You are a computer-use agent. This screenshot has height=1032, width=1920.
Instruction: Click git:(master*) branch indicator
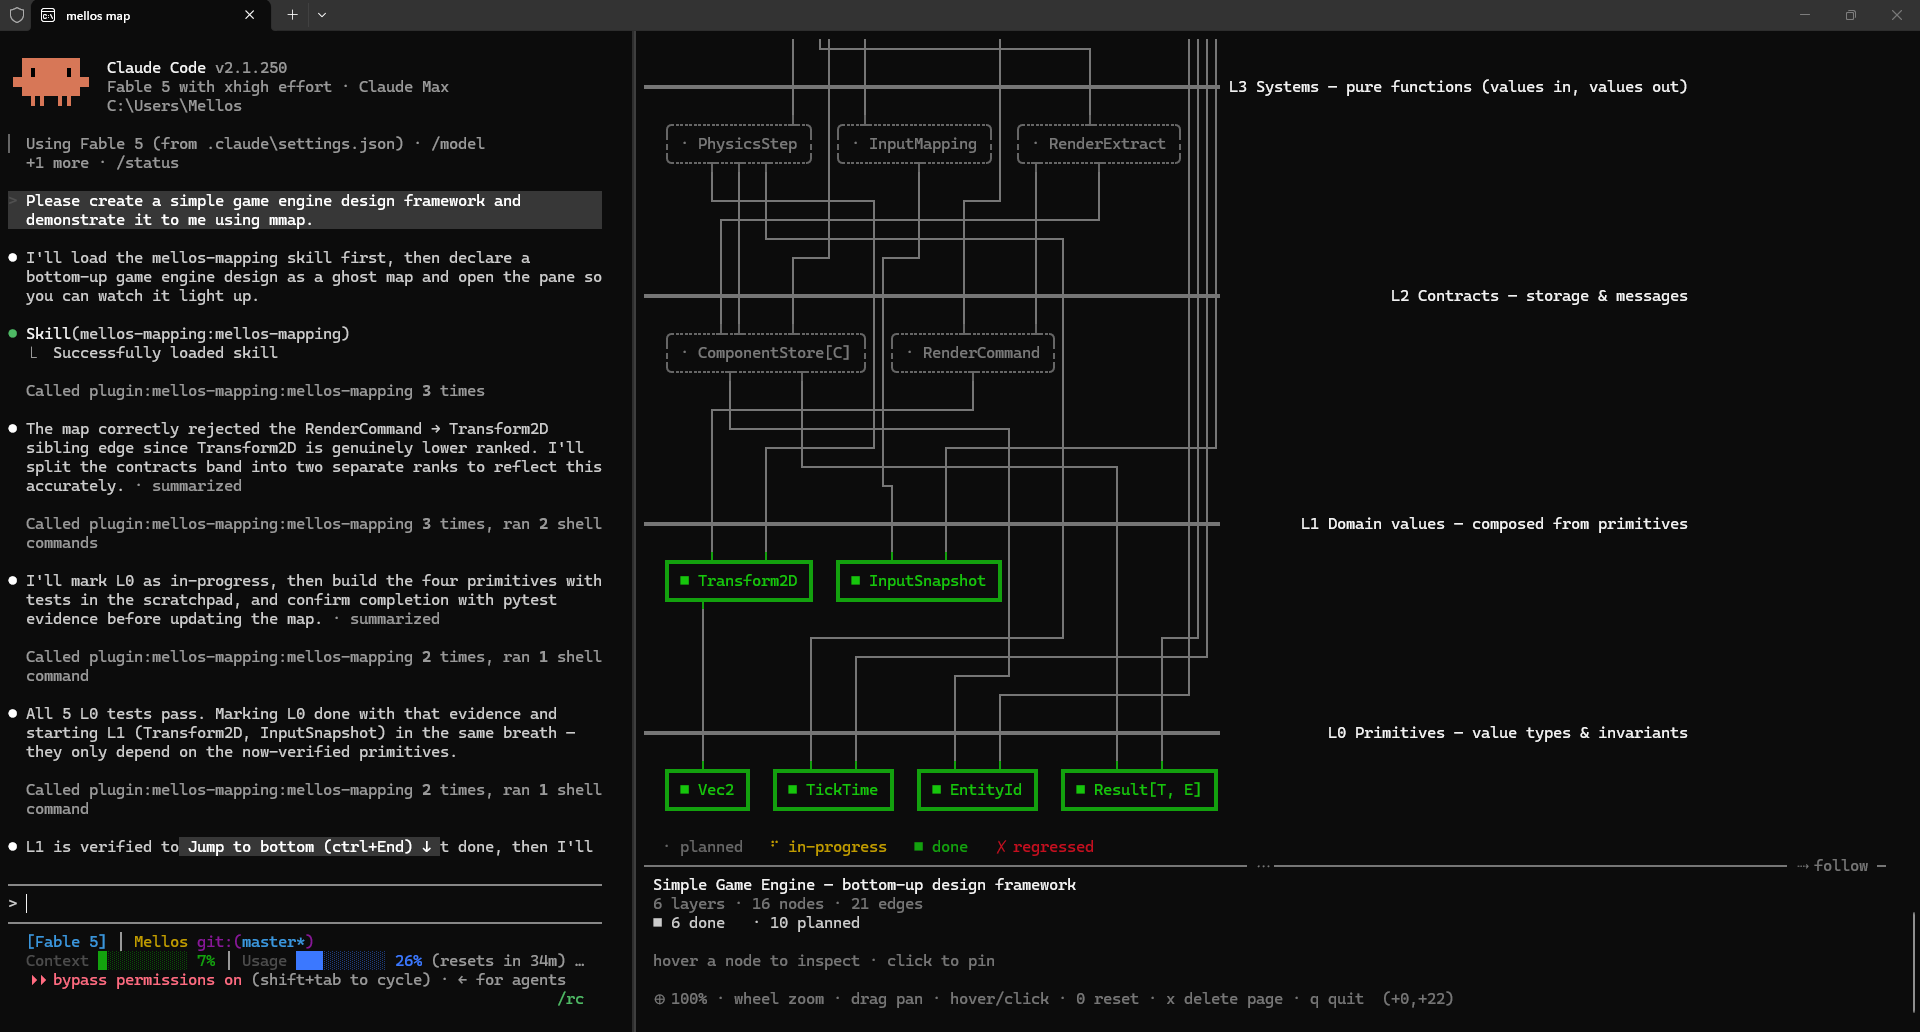click(255, 942)
